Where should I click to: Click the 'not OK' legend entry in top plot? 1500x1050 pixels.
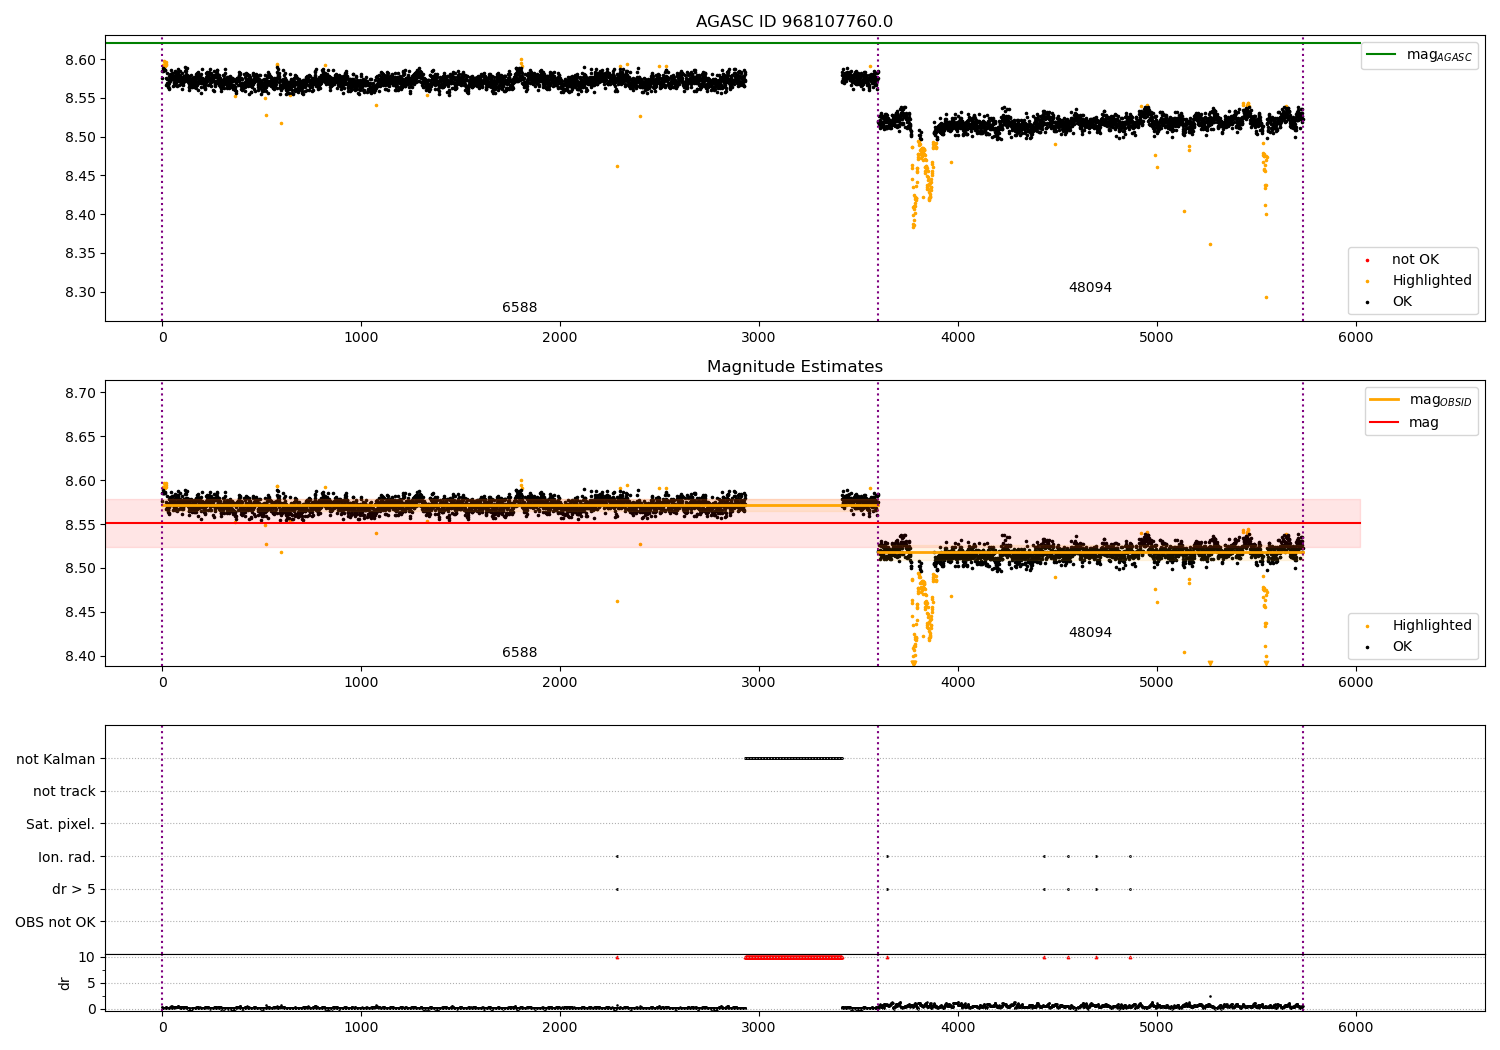pyautogui.click(x=1415, y=260)
